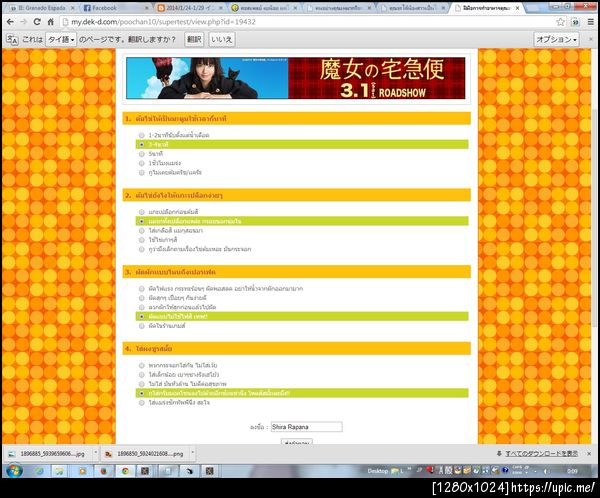This screenshot has height=498, width=600.
Task: Switch to the fourth tab with yellow favicon
Action: (264, 8)
